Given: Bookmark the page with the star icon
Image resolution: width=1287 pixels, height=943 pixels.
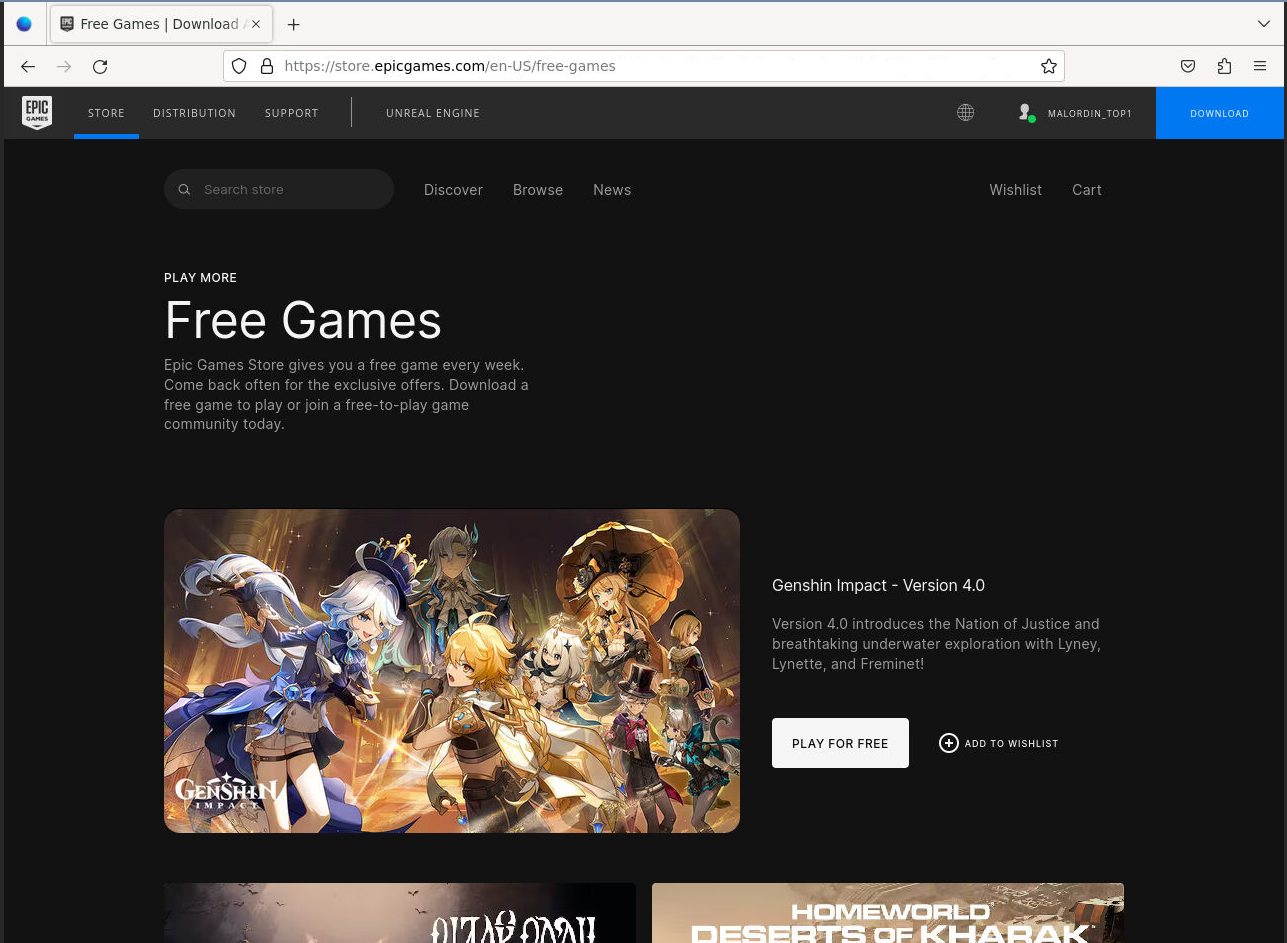Looking at the screenshot, I should [x=1048, y=66].
